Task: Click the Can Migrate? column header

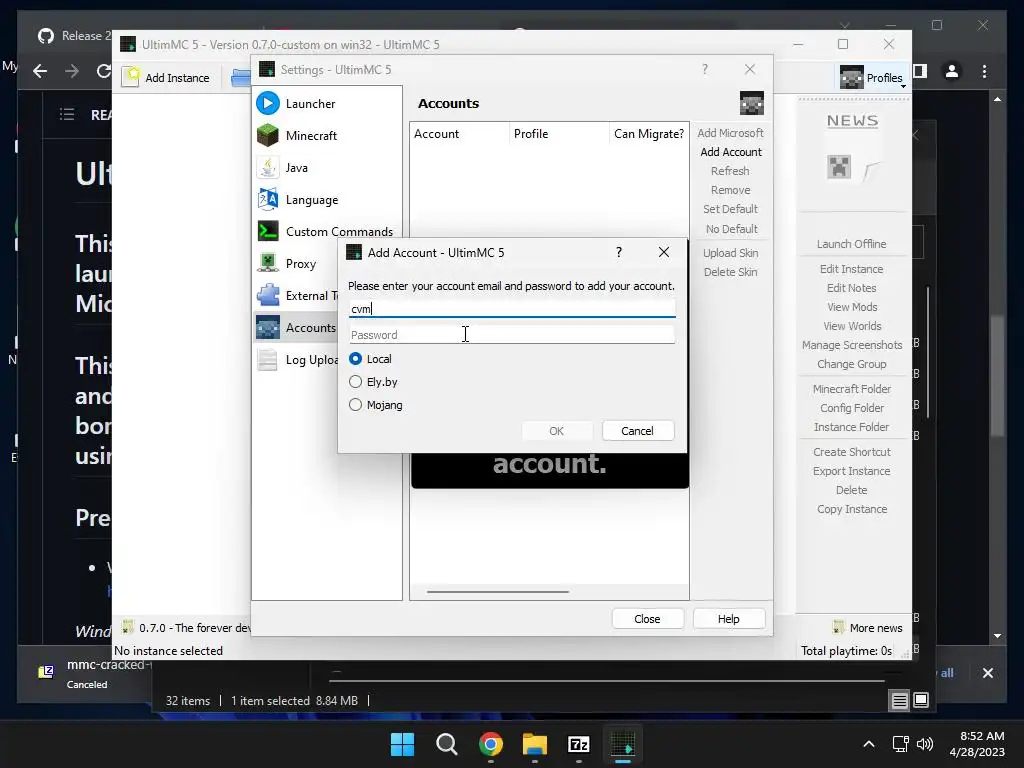Action: pos(648,133)
